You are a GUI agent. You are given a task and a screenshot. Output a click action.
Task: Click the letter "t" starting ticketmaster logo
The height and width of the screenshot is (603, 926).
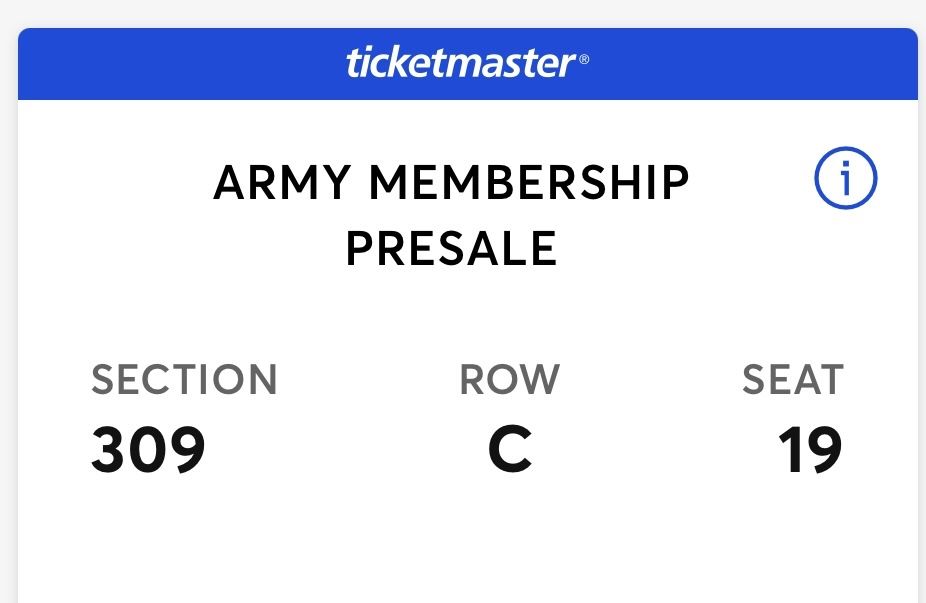(352, 64)
